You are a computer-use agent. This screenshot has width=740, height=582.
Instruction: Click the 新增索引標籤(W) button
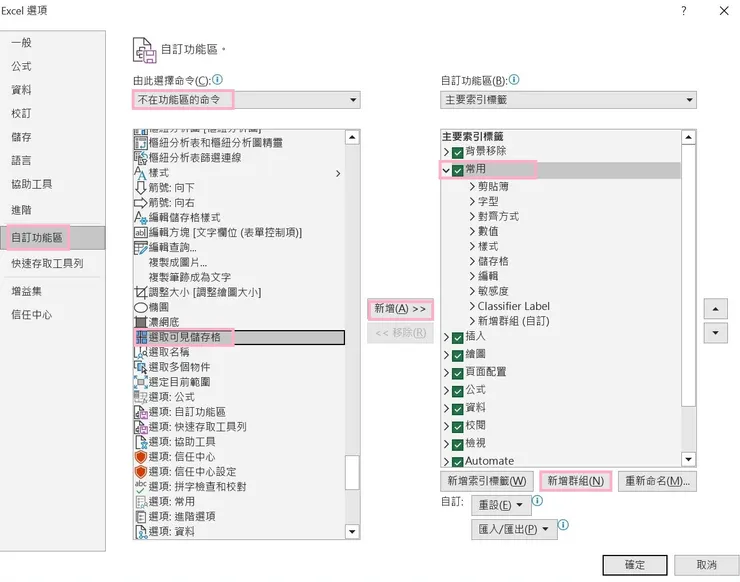487,481
